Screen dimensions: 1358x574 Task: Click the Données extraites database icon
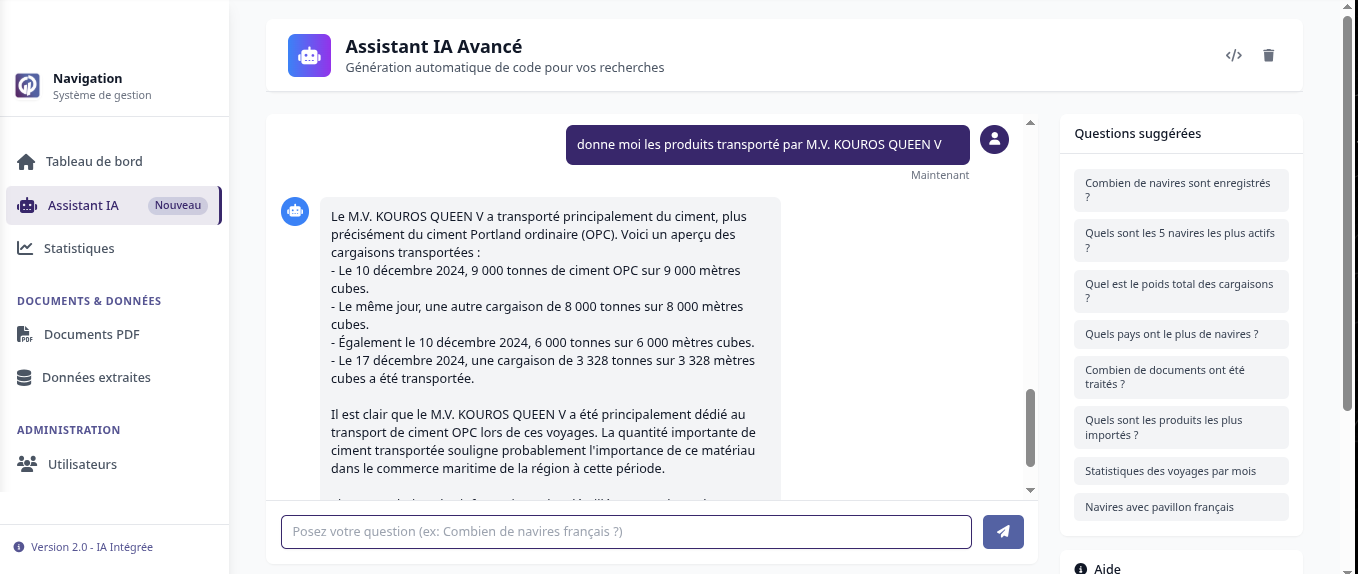point(24,378)
